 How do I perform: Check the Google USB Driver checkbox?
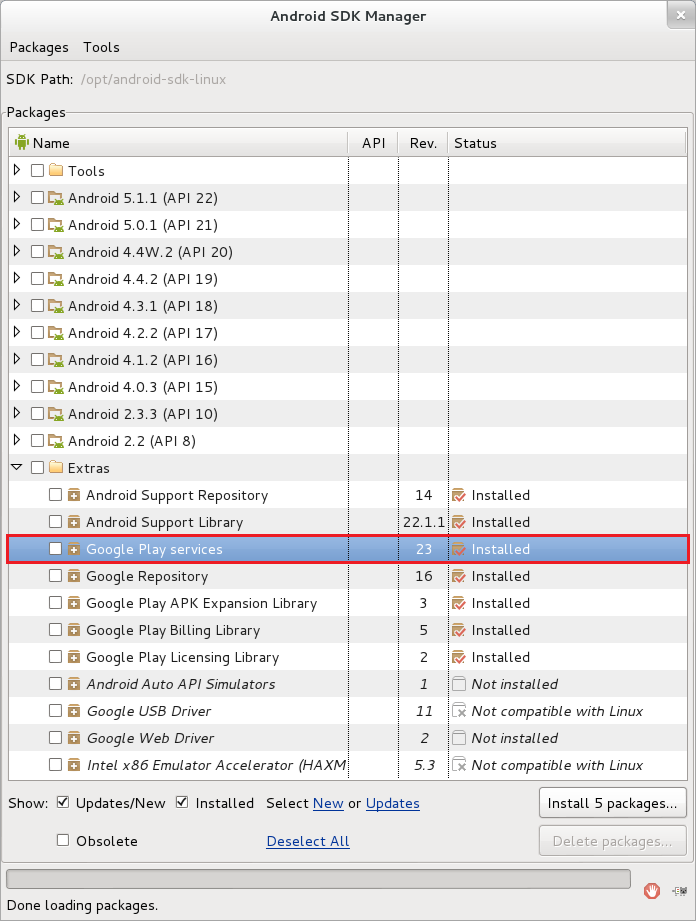pos(55,711)
